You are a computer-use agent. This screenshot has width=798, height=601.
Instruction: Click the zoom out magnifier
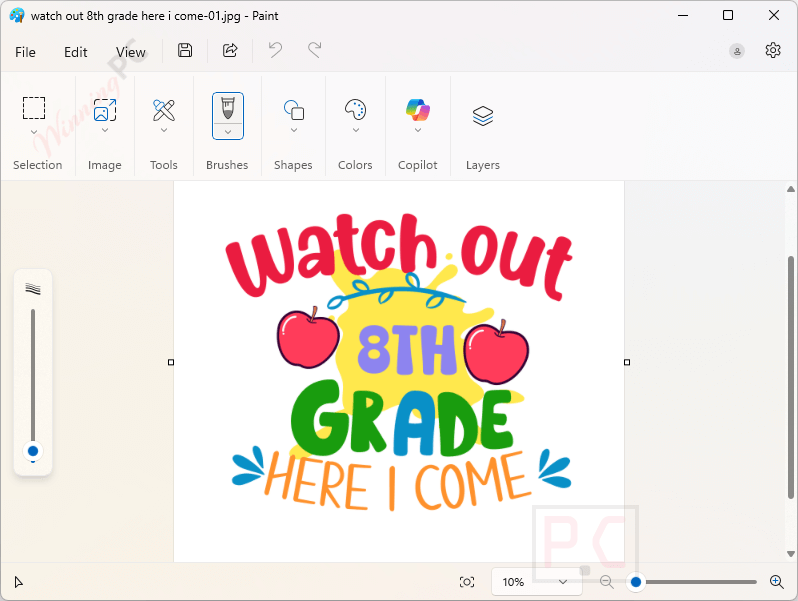[607, 582]
